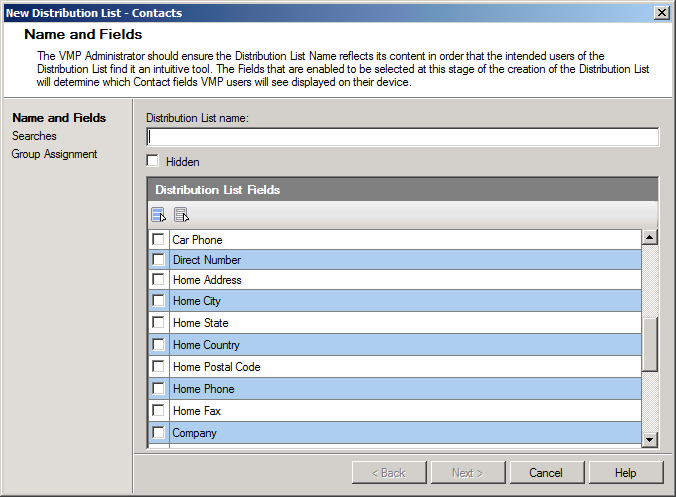
Task: Close the New Distribution List dialog
Action: [662, 13]
